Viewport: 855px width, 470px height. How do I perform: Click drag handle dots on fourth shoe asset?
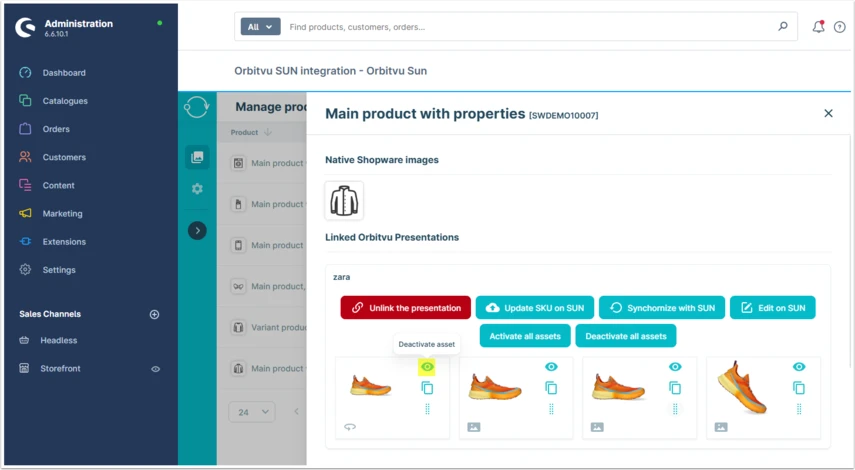[799, 409]
